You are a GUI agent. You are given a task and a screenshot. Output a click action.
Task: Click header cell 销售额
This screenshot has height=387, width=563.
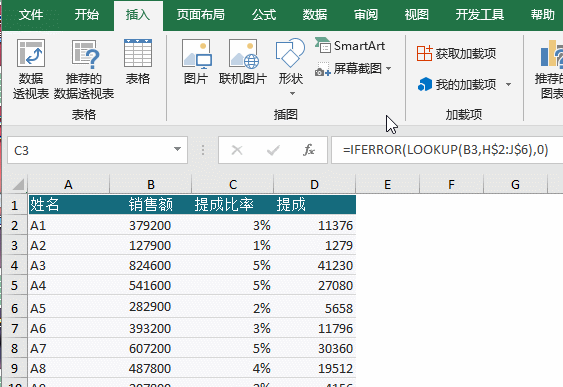coord(151,205)
